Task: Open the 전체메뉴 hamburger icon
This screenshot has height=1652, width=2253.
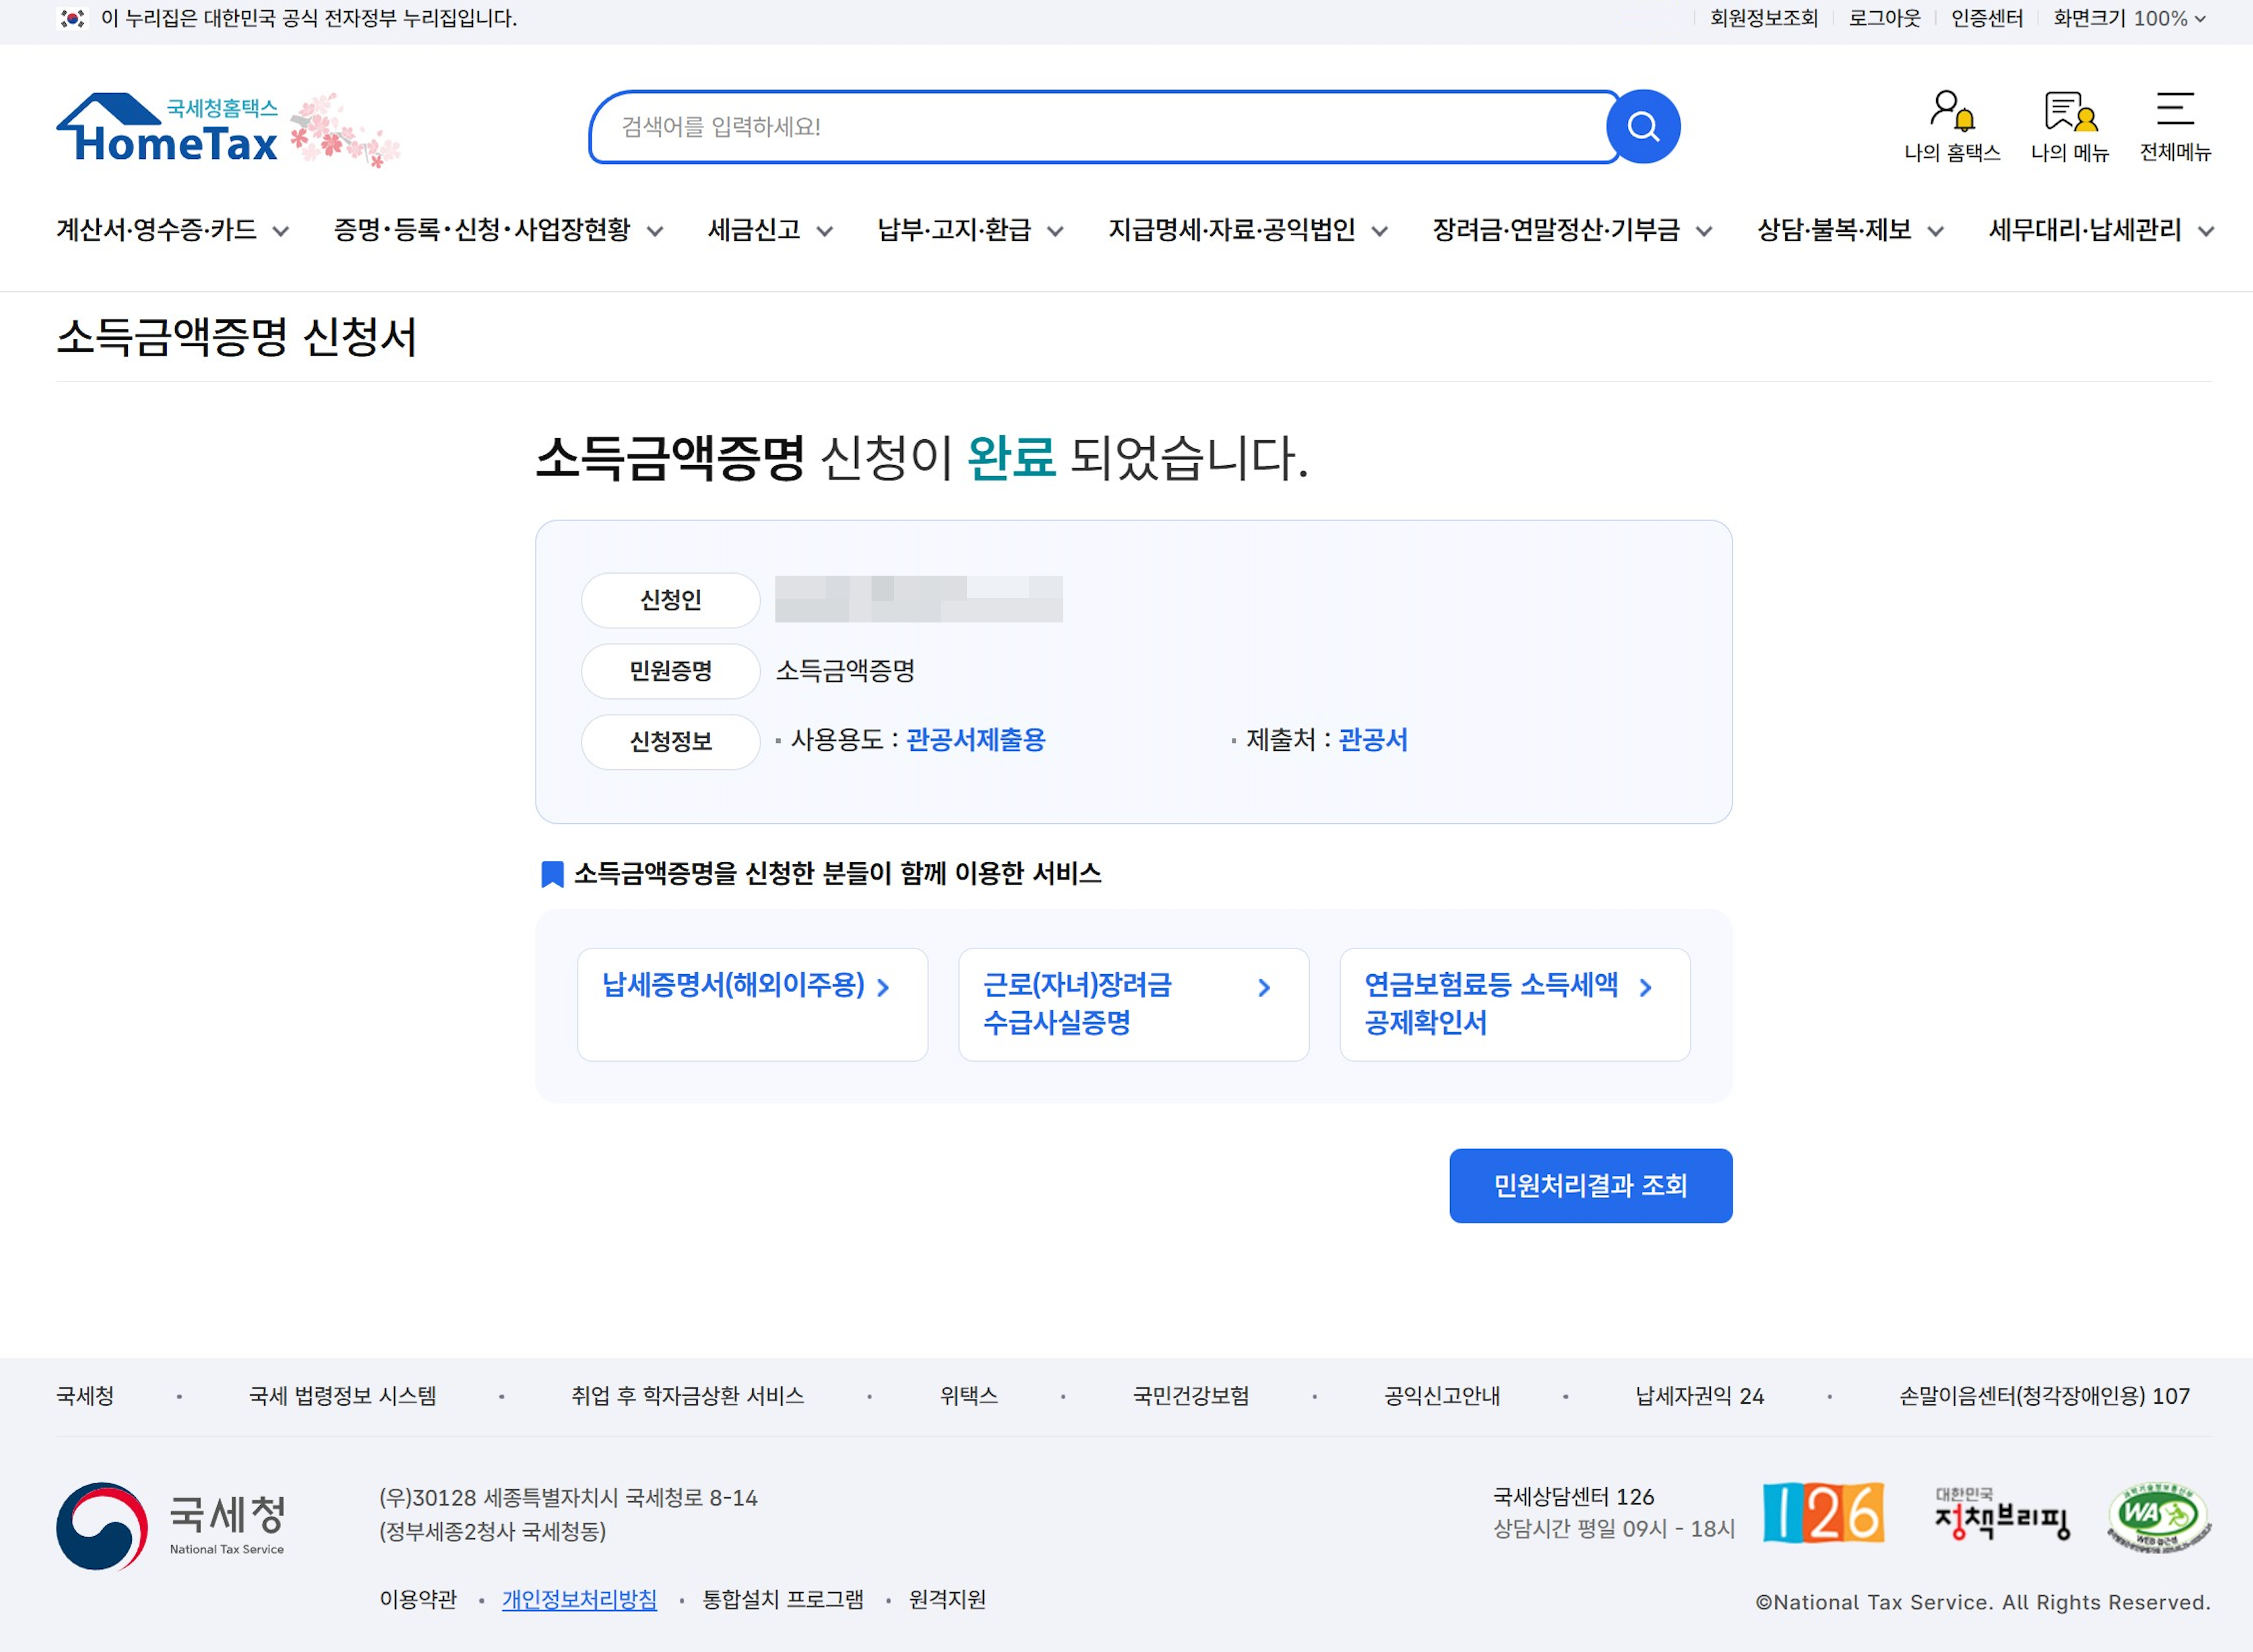Action: (x=2176, y=112)
